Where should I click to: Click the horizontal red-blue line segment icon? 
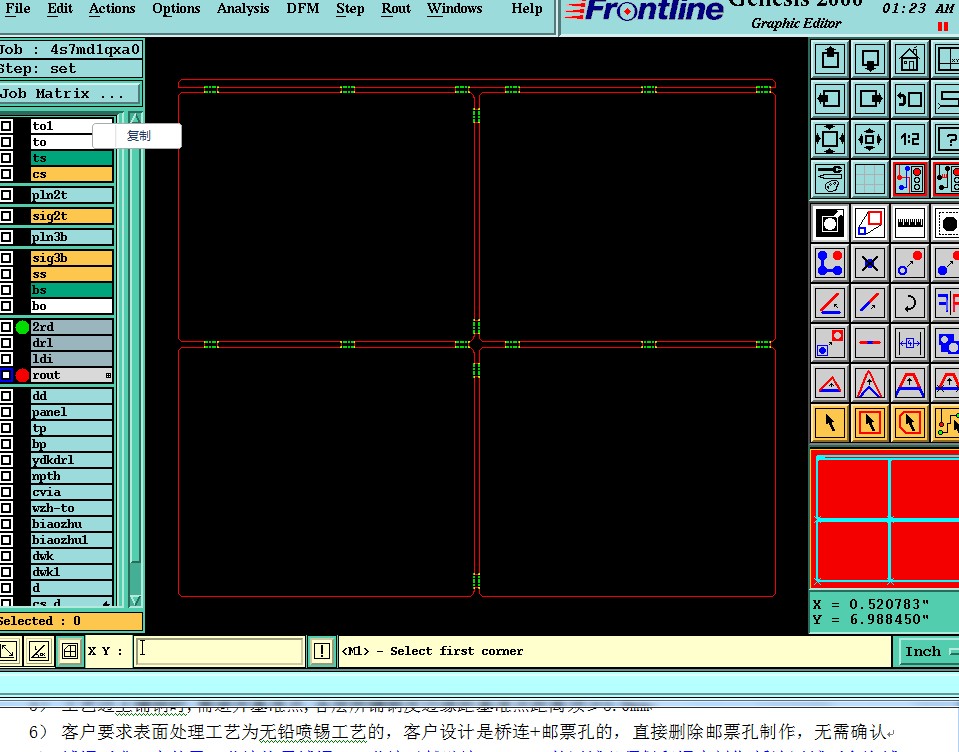[870, 343]
